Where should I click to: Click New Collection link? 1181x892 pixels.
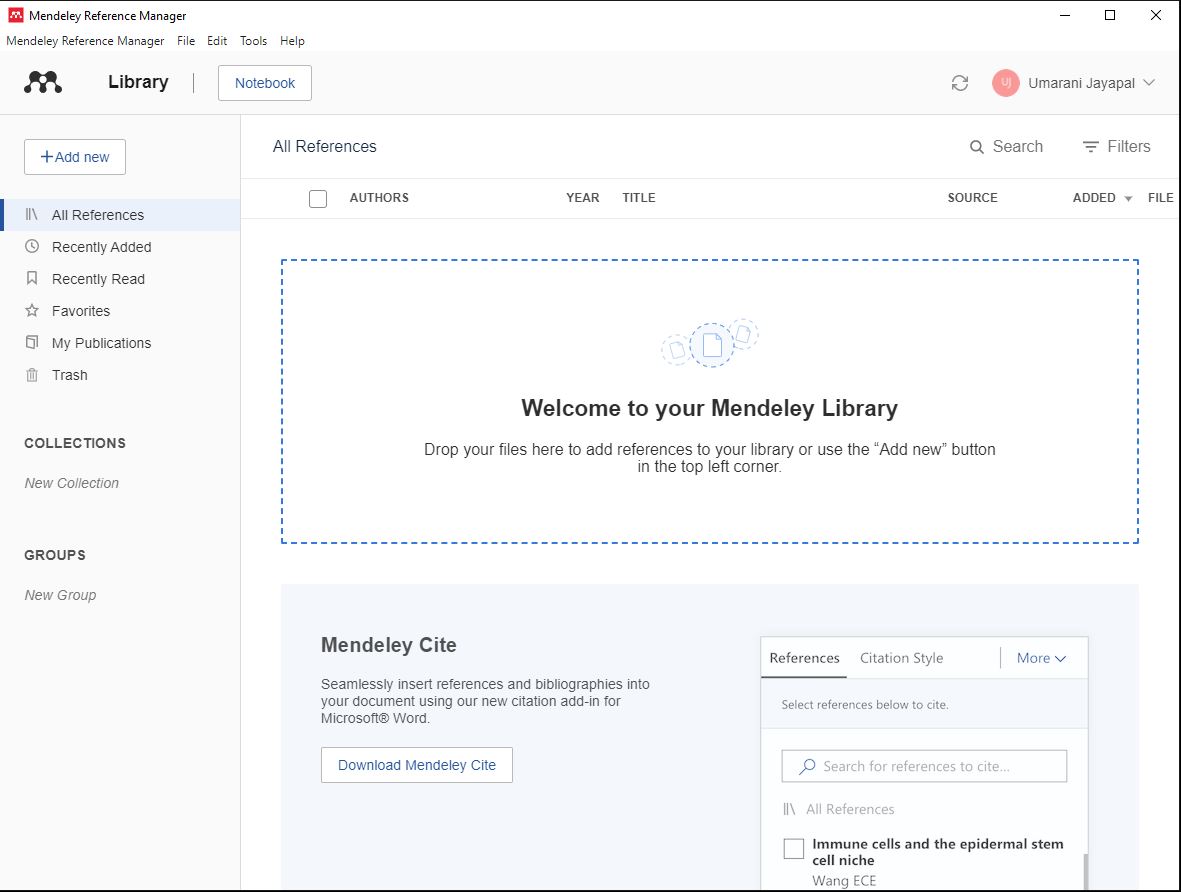pyautogui.click(x=72, y=483)
